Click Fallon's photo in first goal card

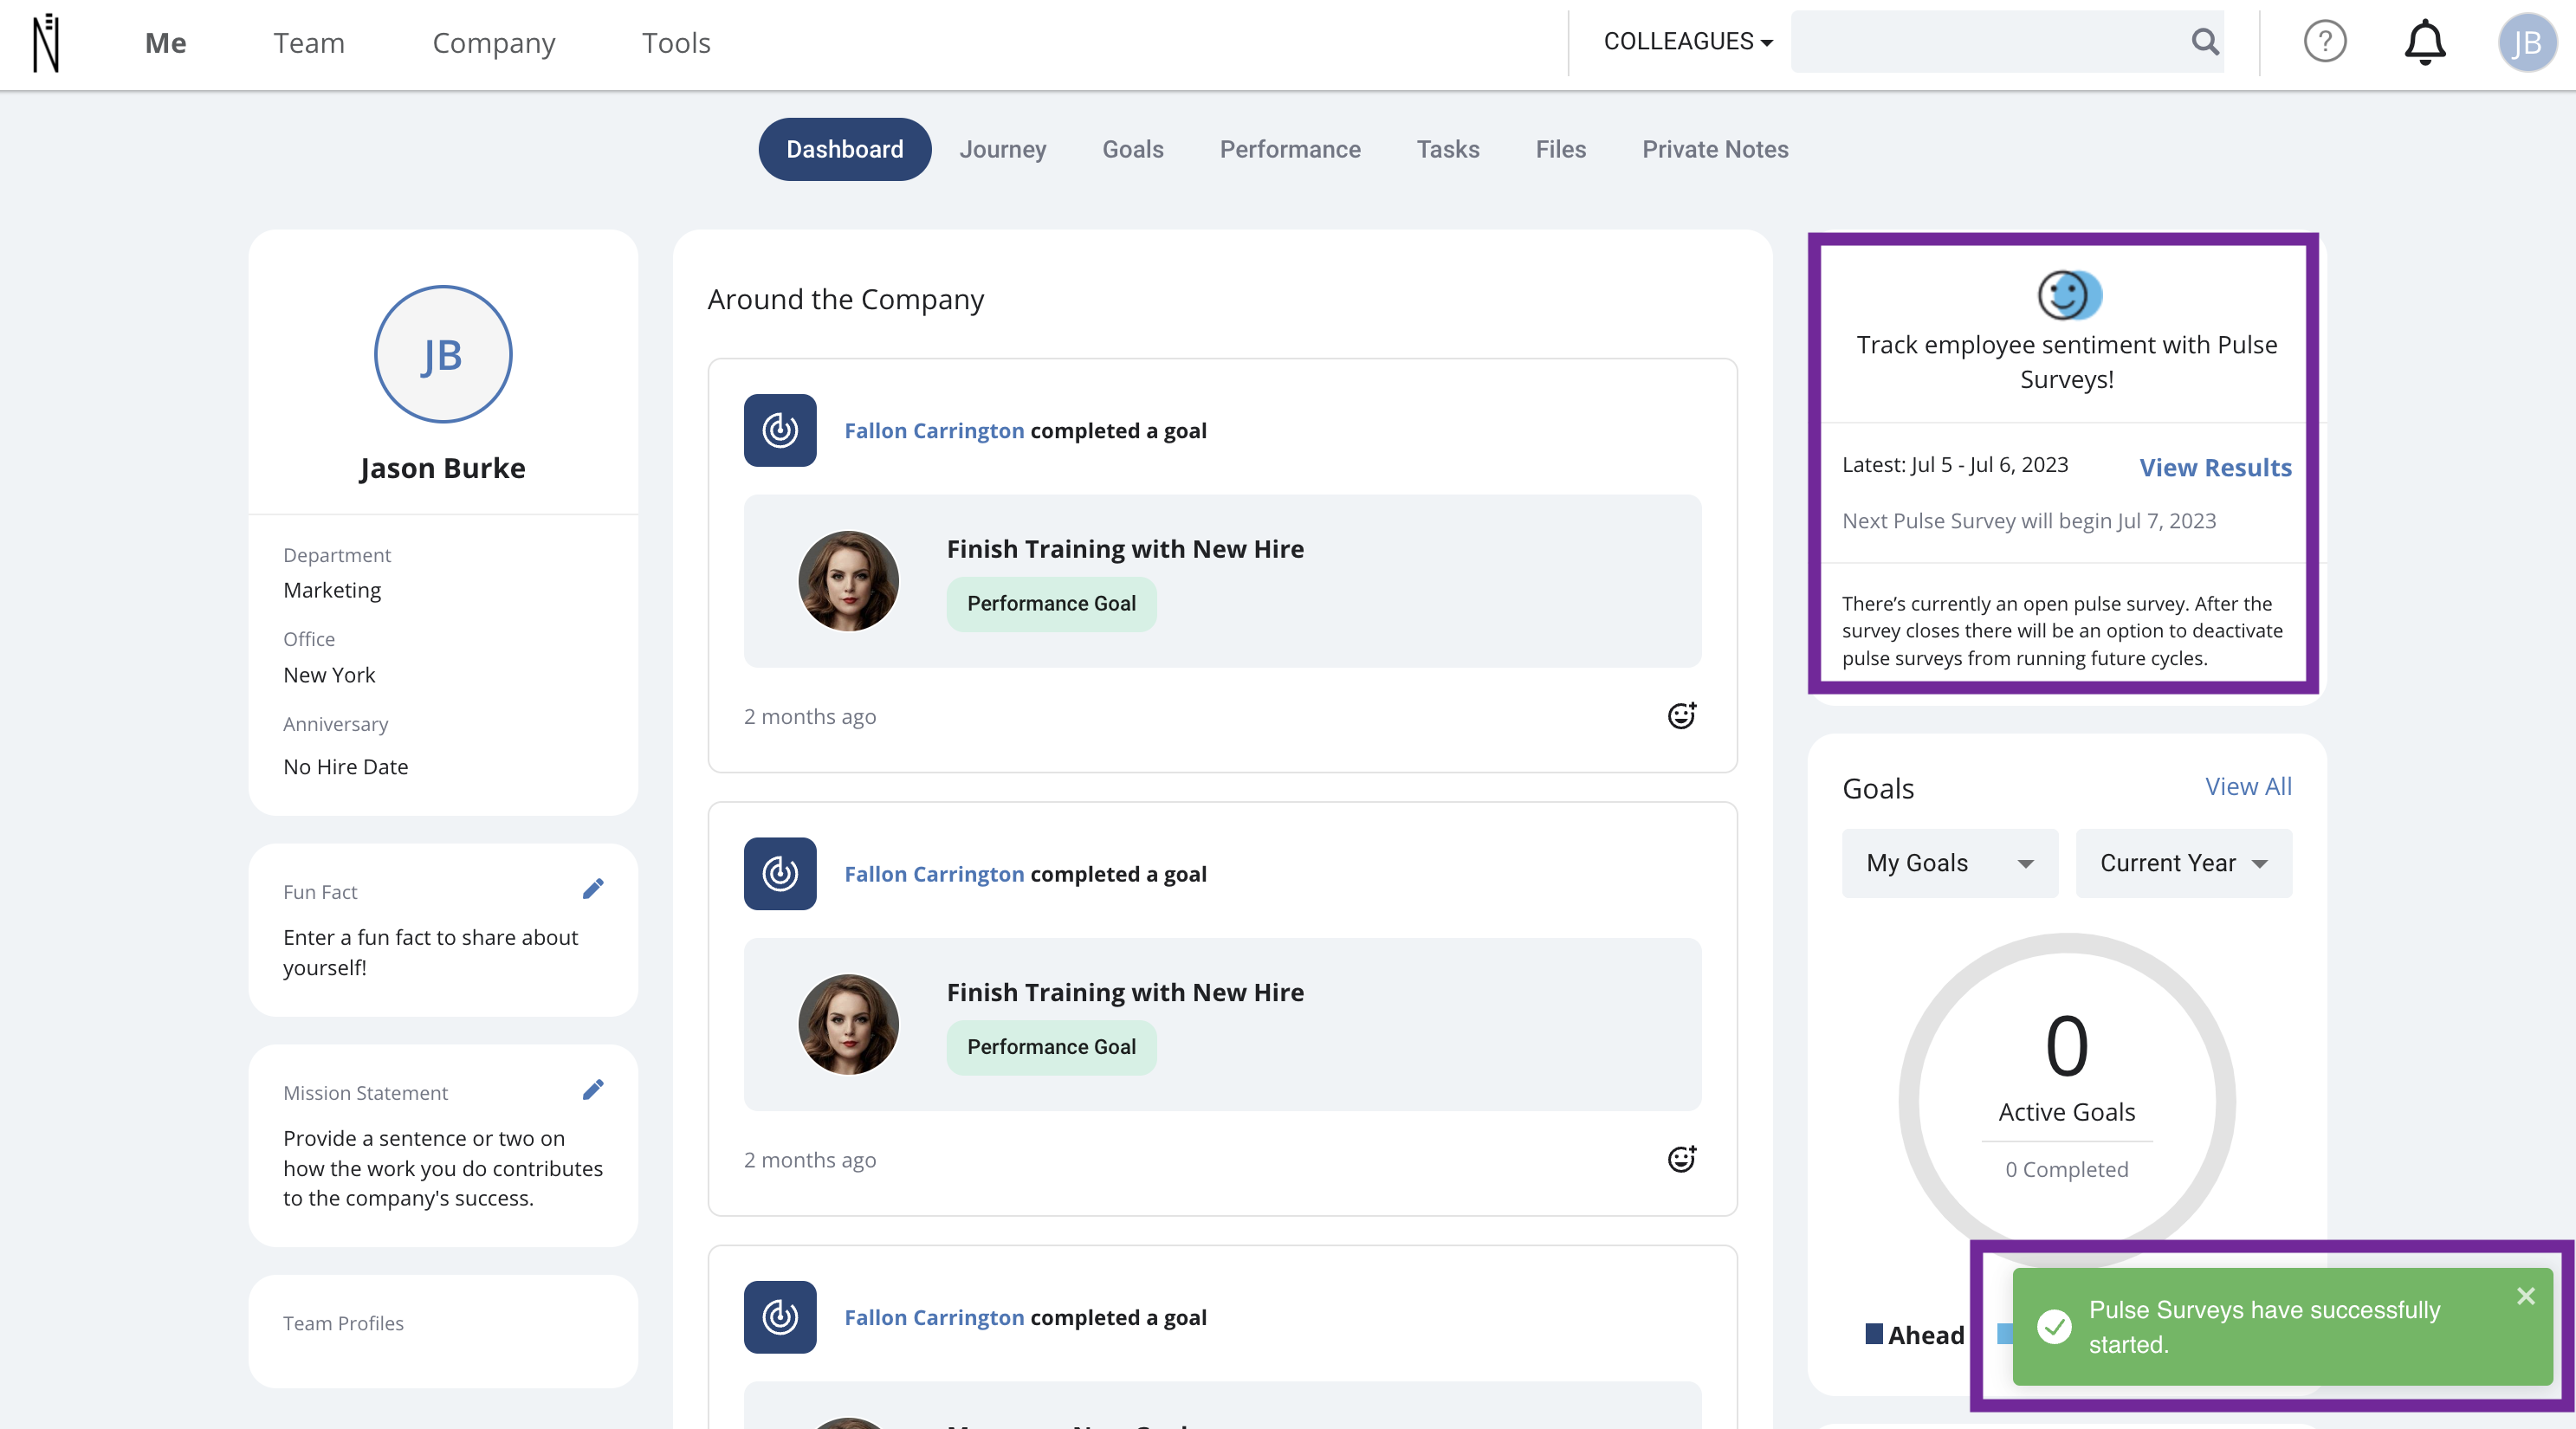click(848, 581)
